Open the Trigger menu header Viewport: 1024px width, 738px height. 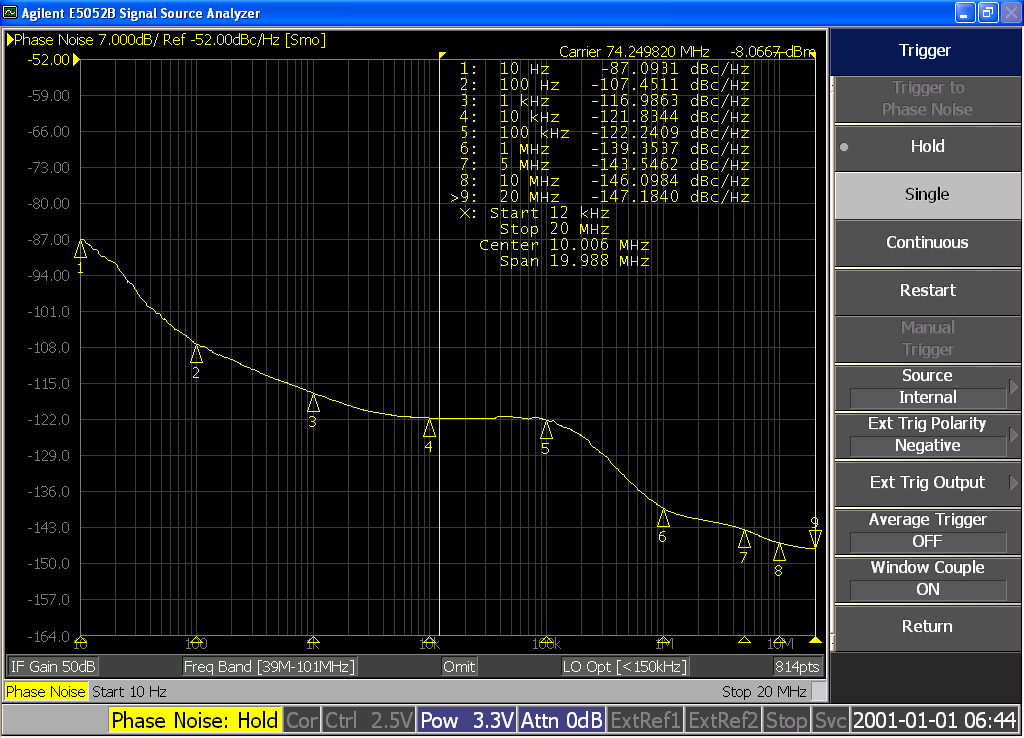point(926,50)
